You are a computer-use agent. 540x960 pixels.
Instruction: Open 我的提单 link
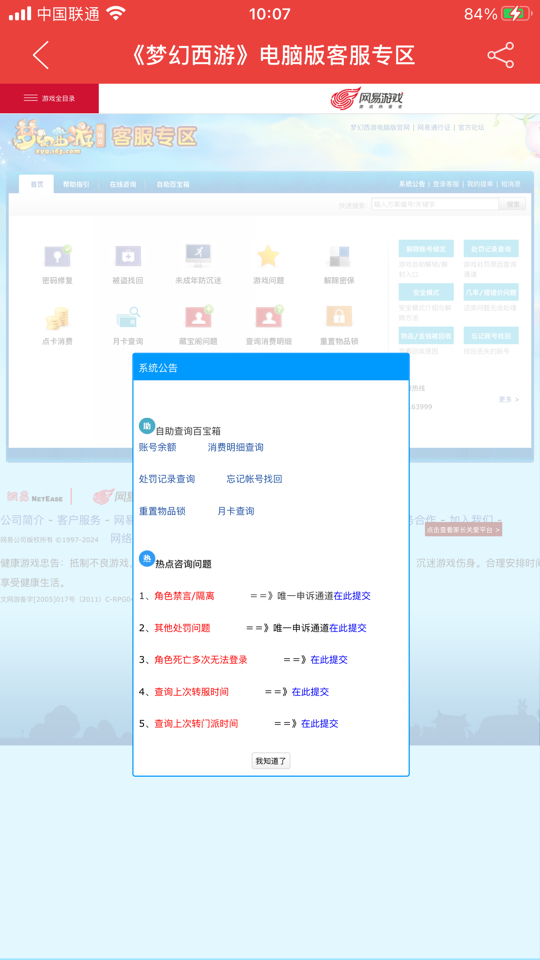point(480,184)
